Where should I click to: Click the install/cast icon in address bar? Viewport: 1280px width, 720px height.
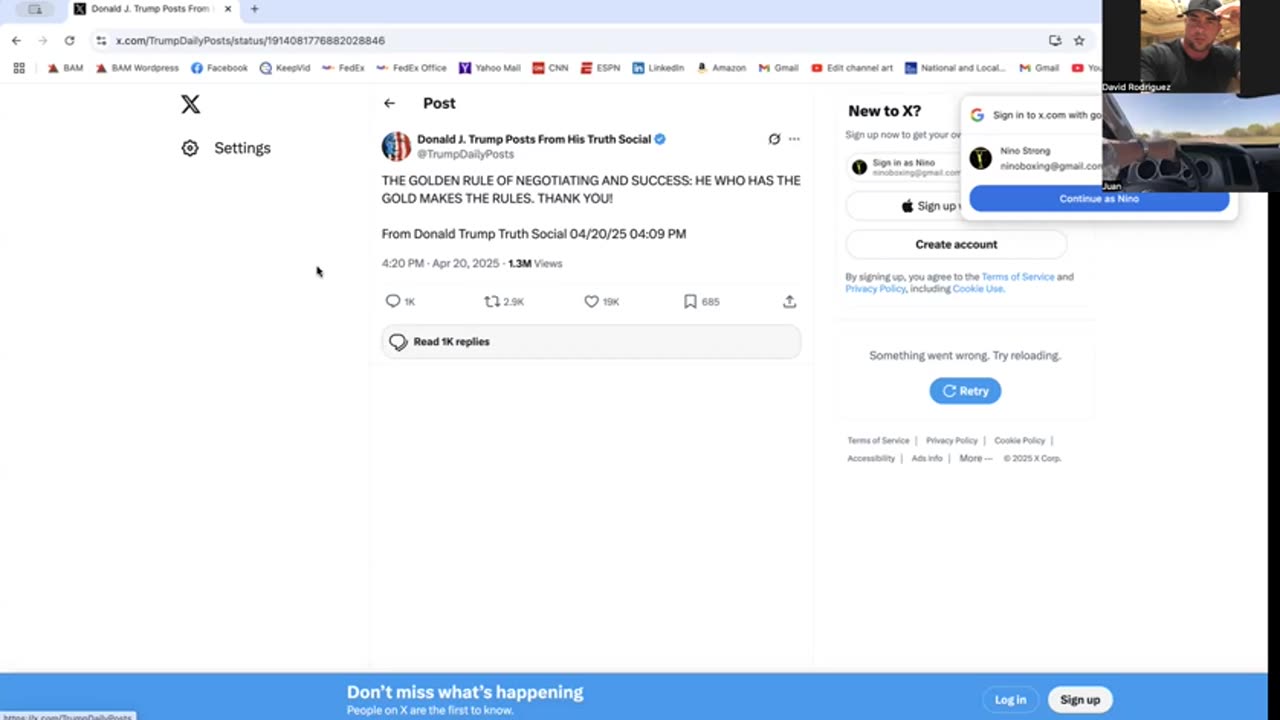point(1055,40)
